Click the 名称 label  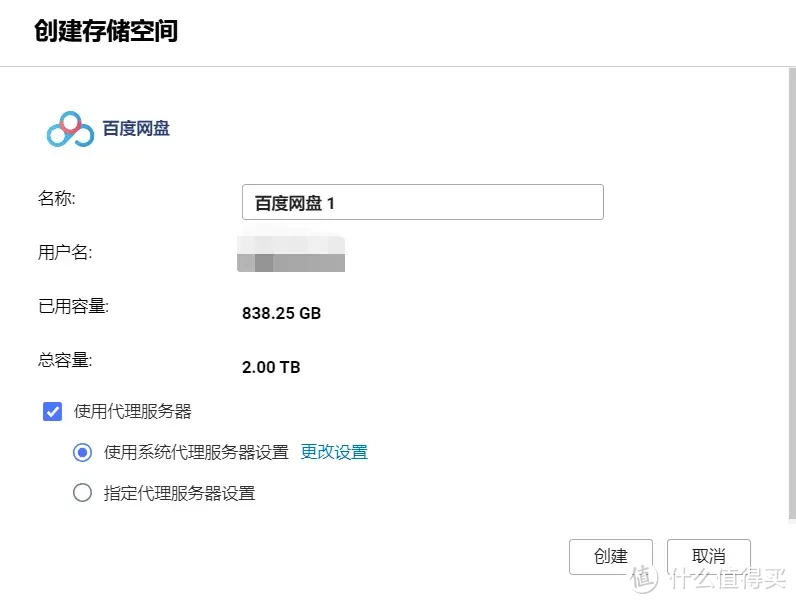coord(56,198)
